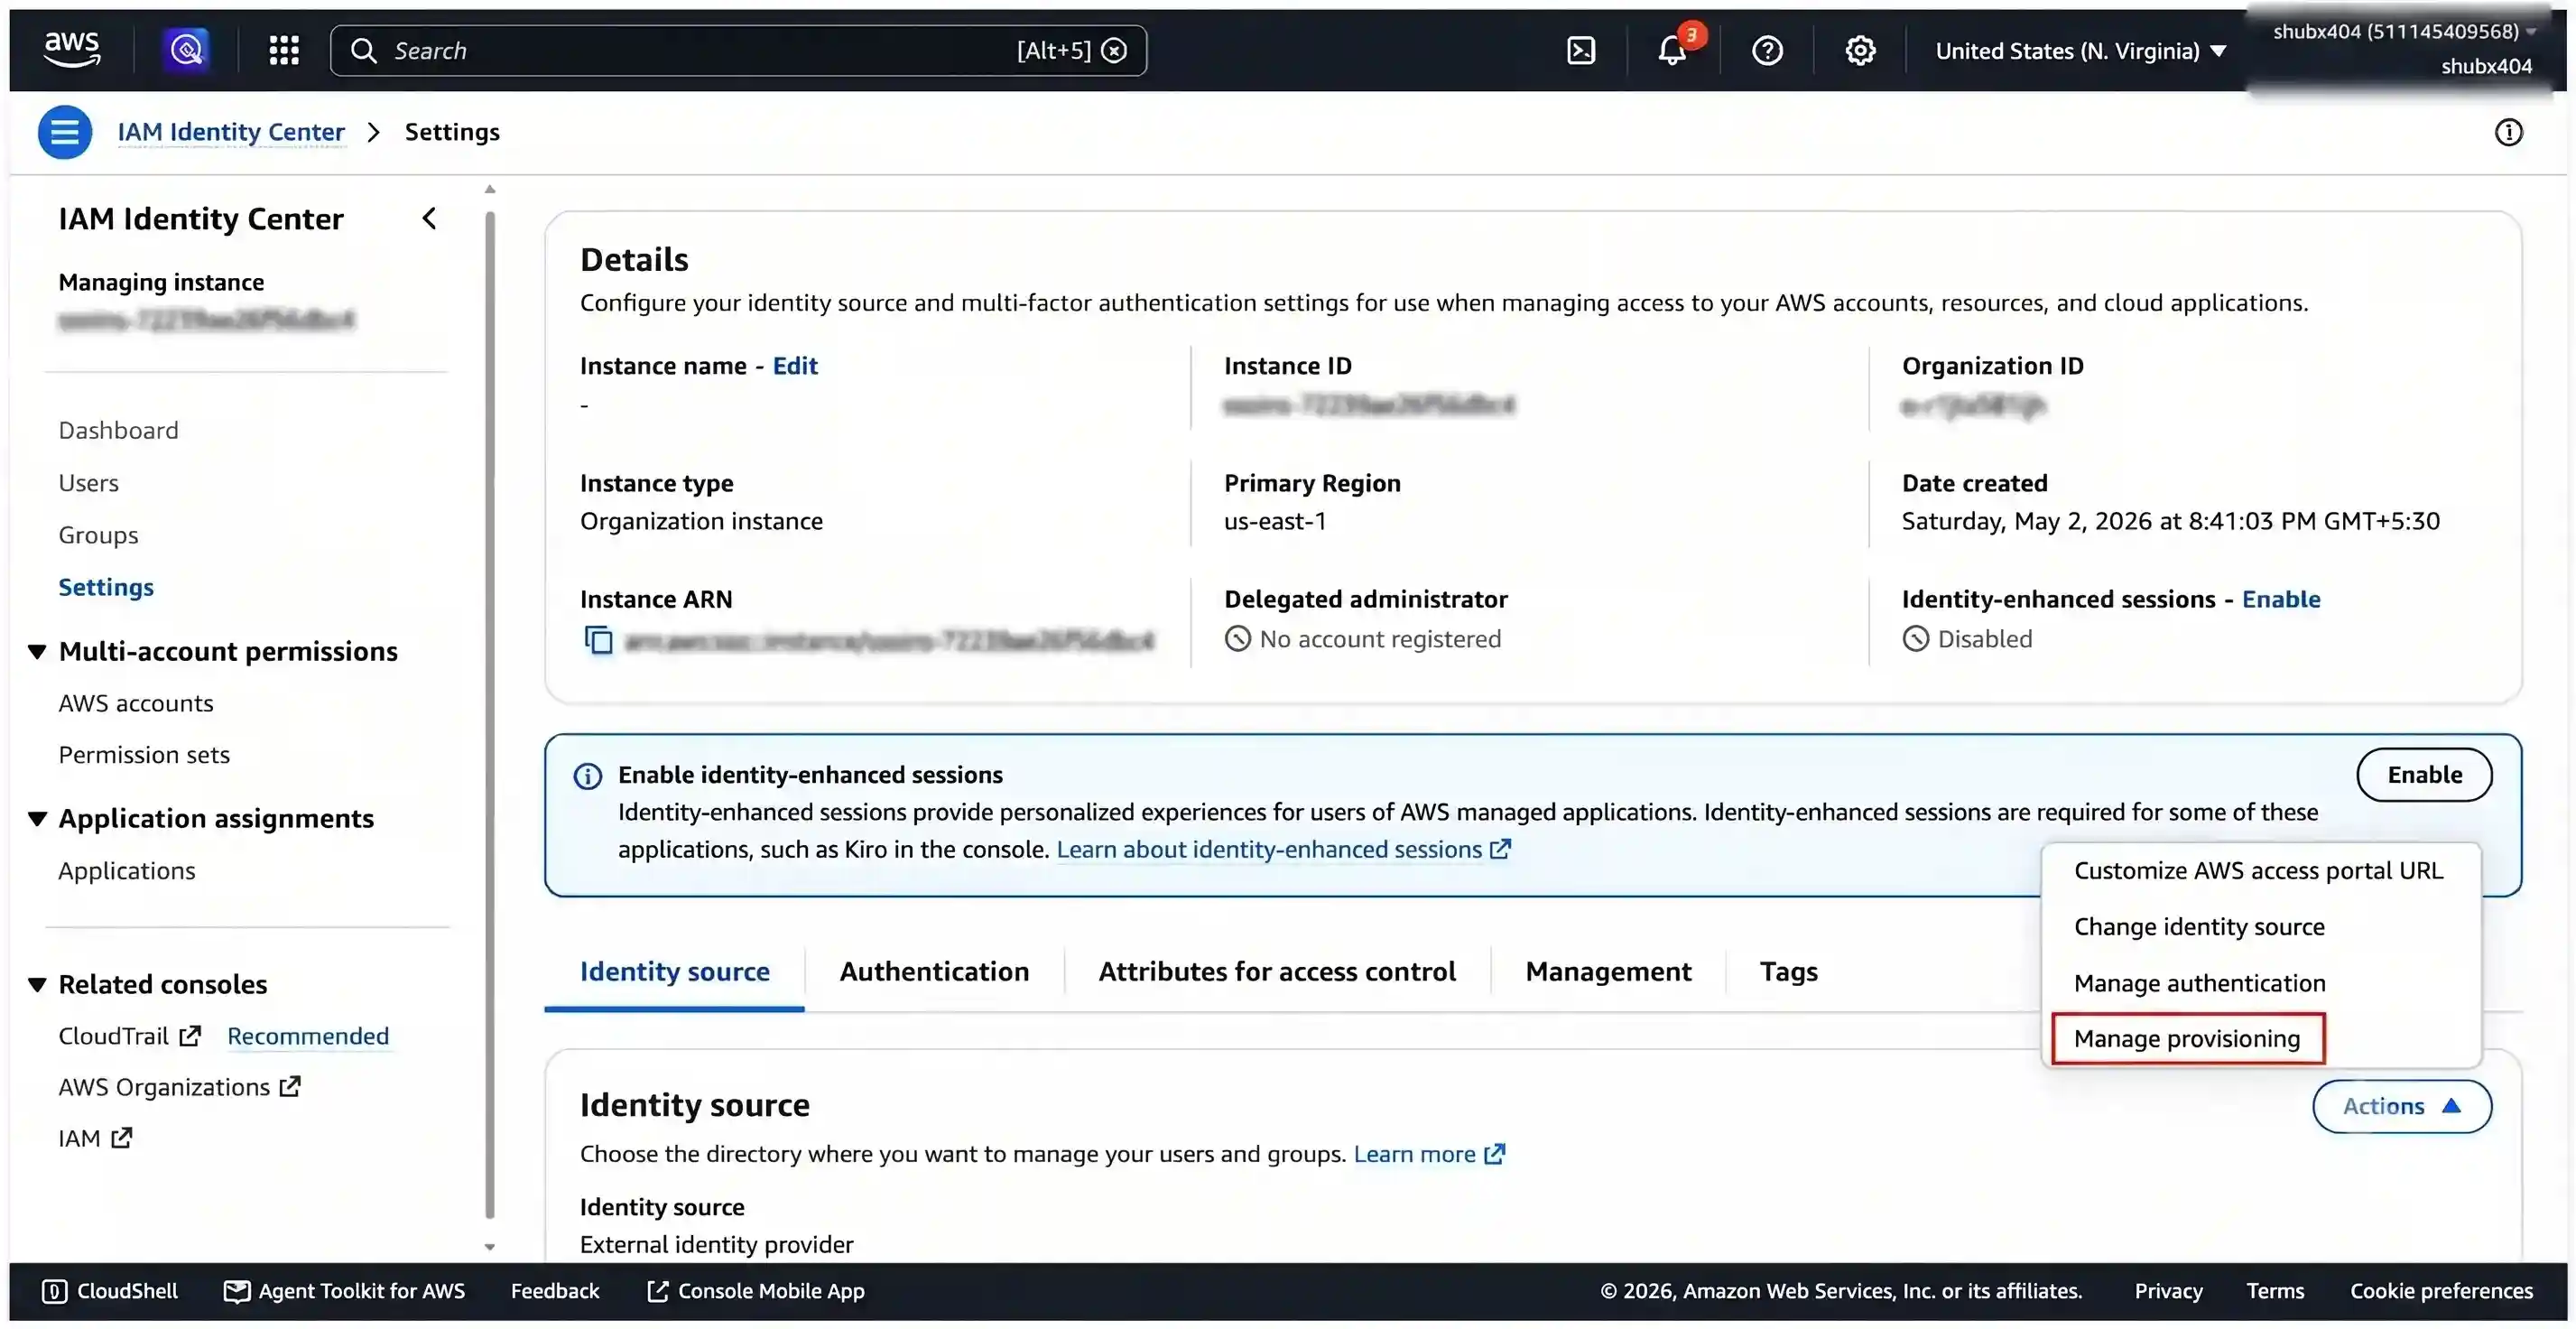Open AWS accounts in the sidebar
Viewport: 2576px width, 1329px height.
click(x=136, y=704)
